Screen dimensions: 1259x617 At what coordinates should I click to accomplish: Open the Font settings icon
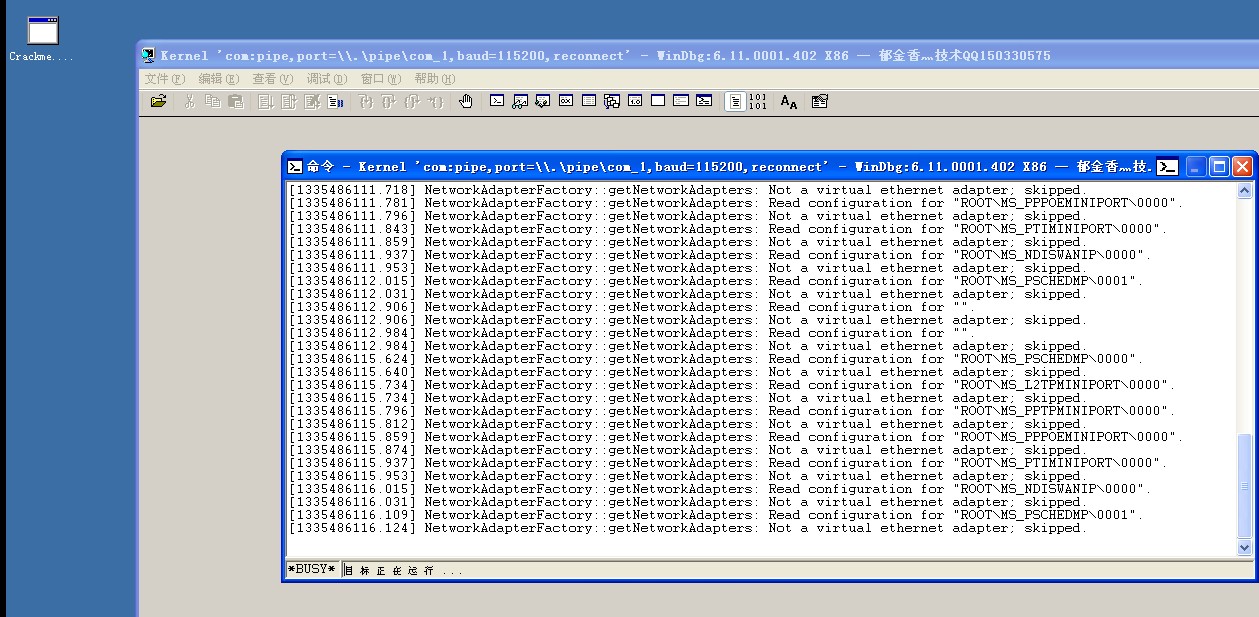point(788,101)
